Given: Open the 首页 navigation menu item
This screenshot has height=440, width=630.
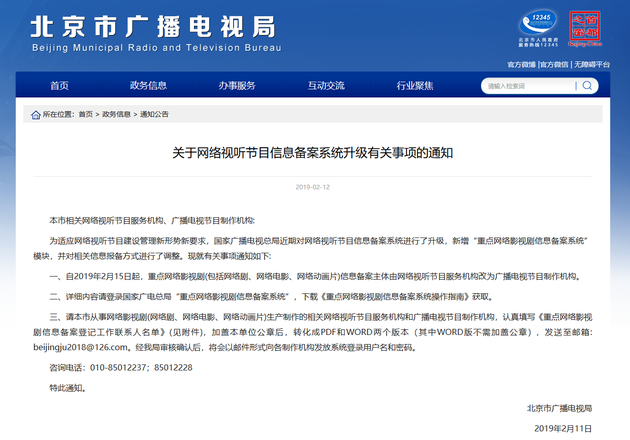Looking at the screenshot, I should click(59, 86).
